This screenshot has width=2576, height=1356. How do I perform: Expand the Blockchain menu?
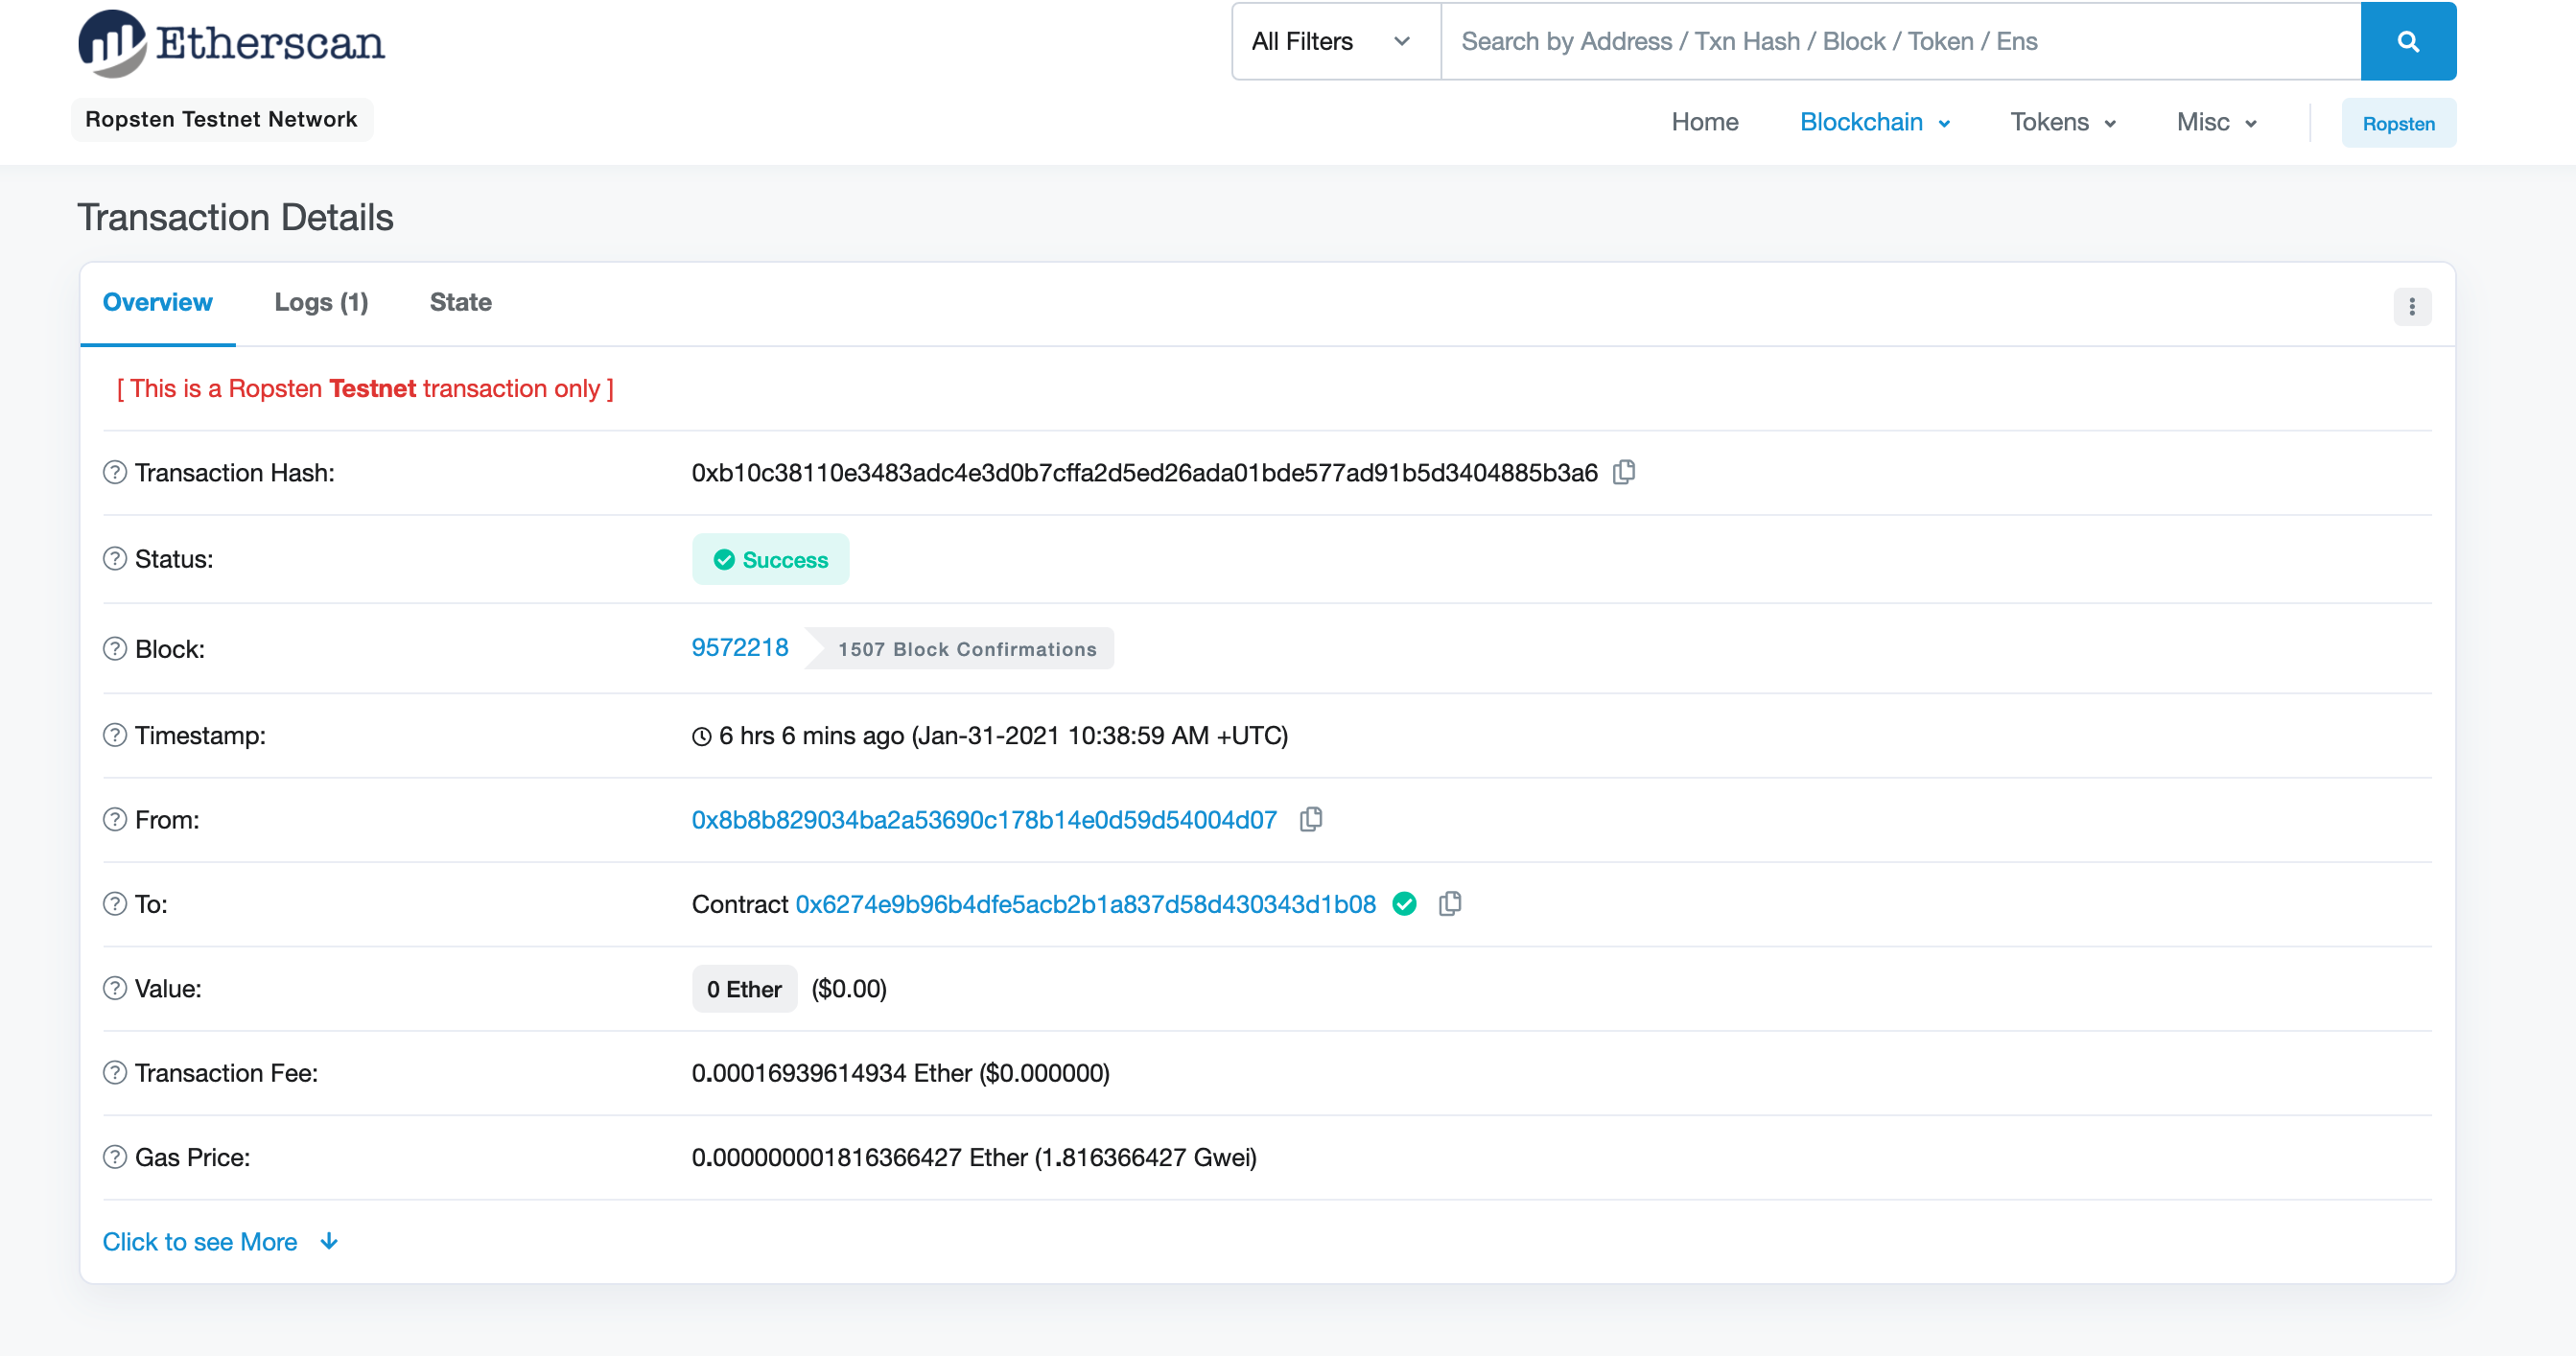coord(1875,122)
